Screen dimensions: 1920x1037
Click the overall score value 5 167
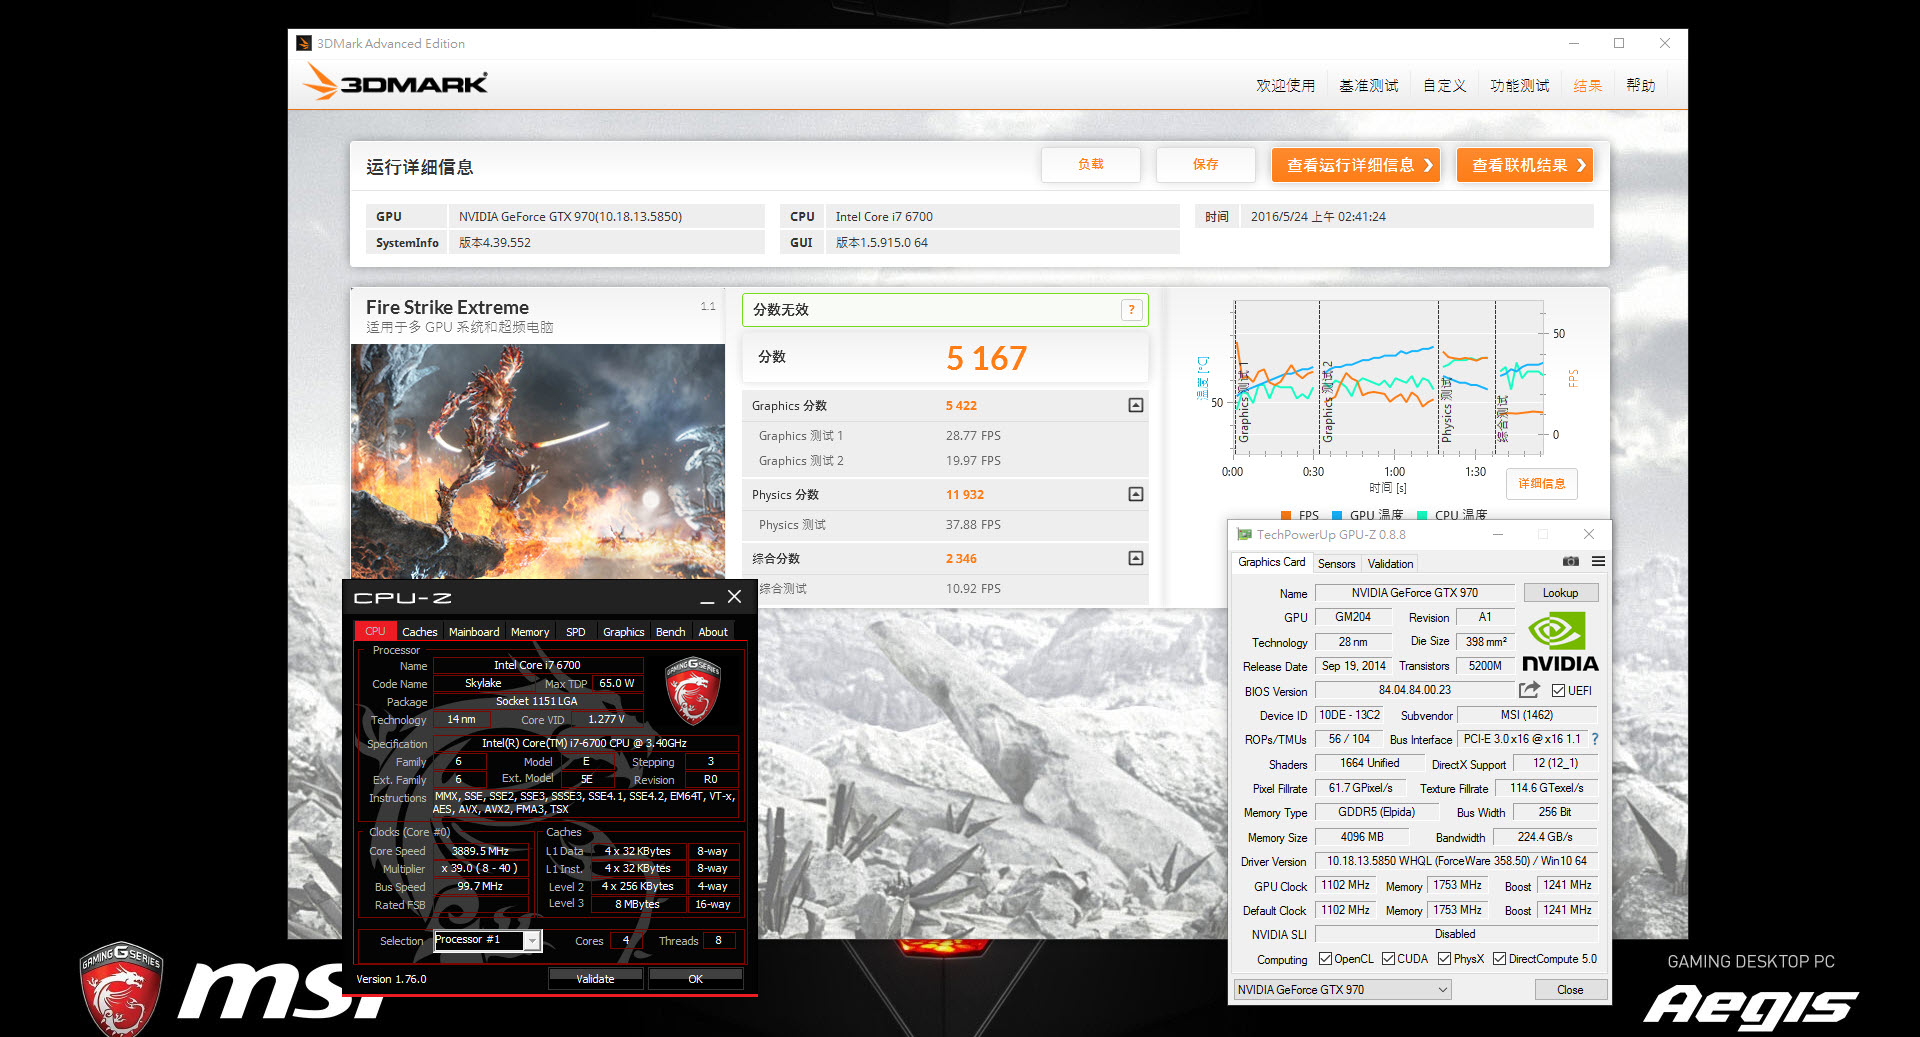[986, 358]
